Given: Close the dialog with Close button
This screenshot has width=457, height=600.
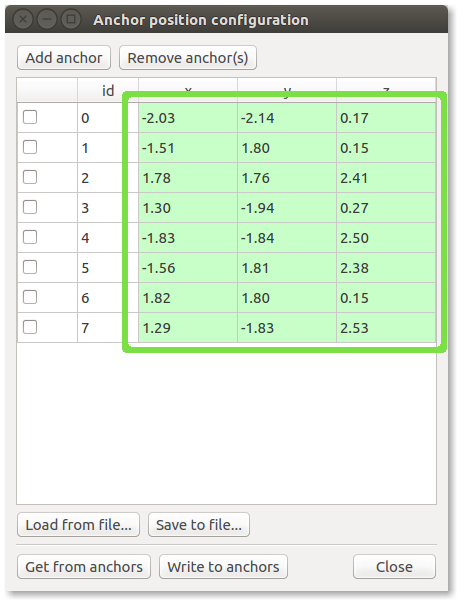Looking at the screenshot, I should (394, 567).
